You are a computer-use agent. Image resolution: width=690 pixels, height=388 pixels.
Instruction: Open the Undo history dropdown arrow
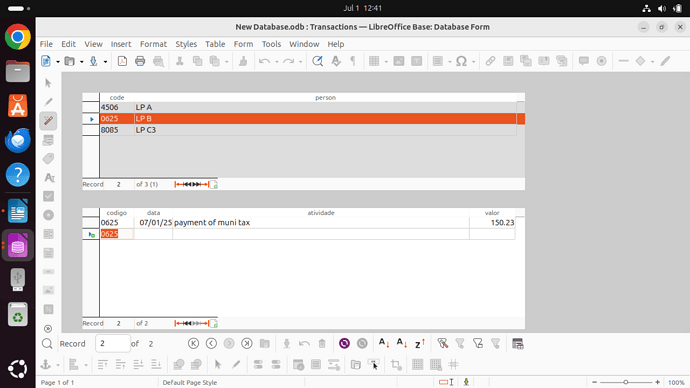click(277, 62)
